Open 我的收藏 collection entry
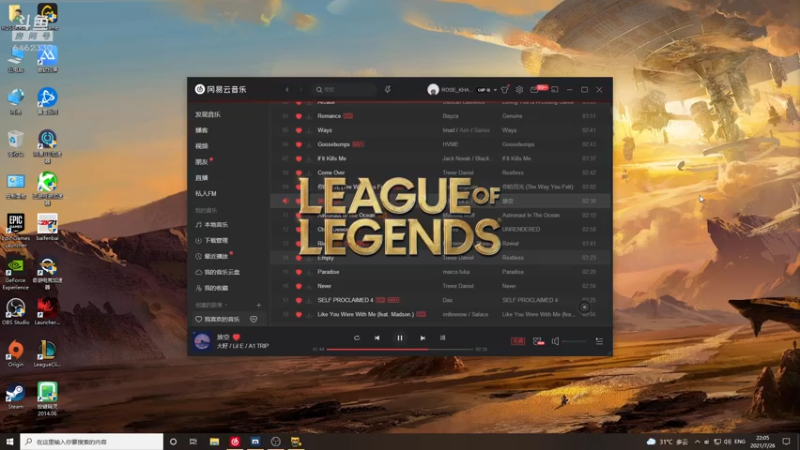This screenshot has width=800, height=450. tap(212, 288)
